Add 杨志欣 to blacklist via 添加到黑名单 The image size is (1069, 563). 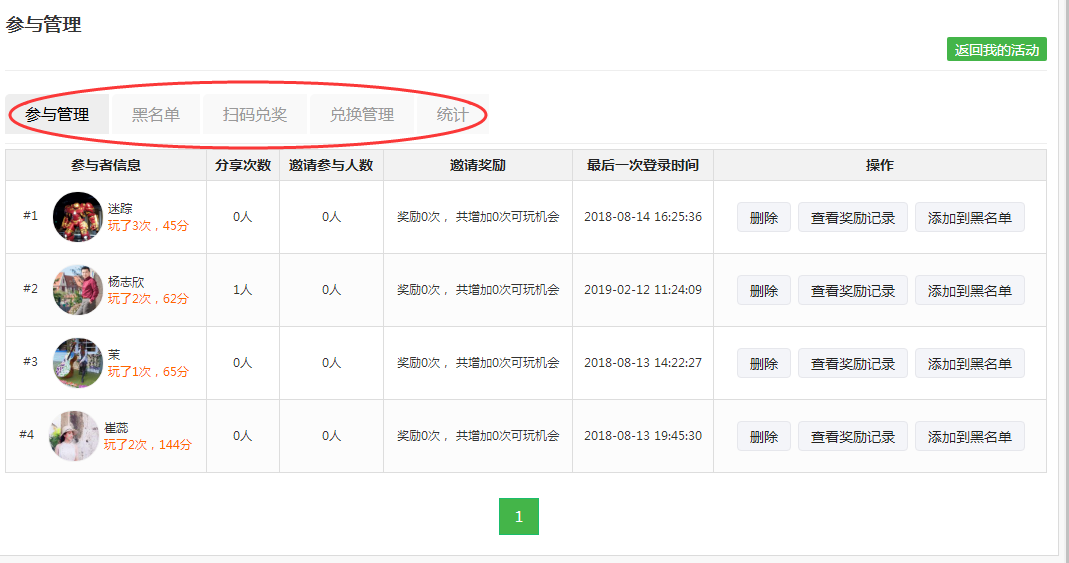click(x=969, y=291)
